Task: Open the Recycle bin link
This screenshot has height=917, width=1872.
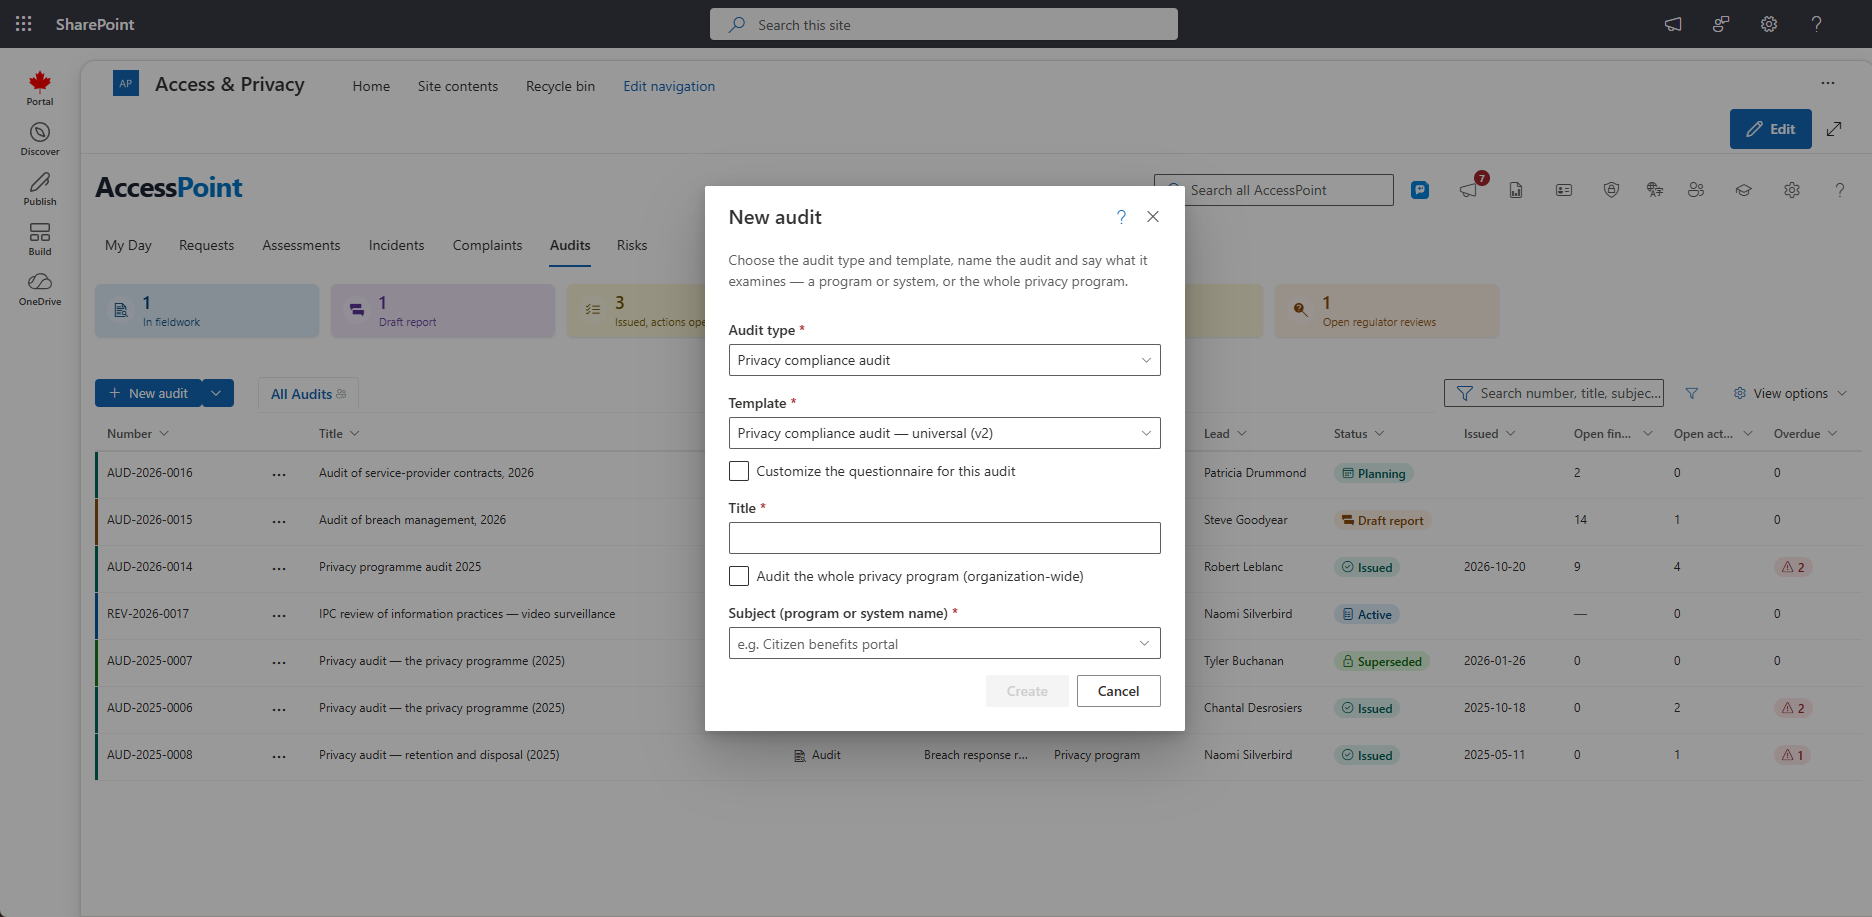Action: point(560,86)
